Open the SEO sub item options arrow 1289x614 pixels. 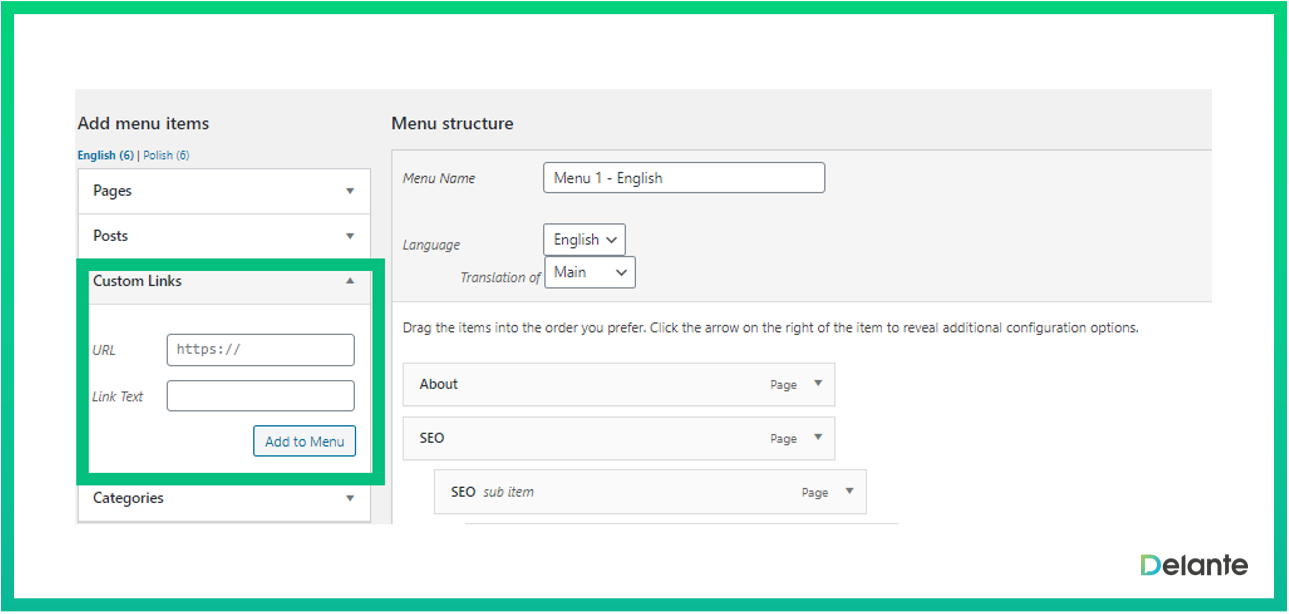click(849, 492)
